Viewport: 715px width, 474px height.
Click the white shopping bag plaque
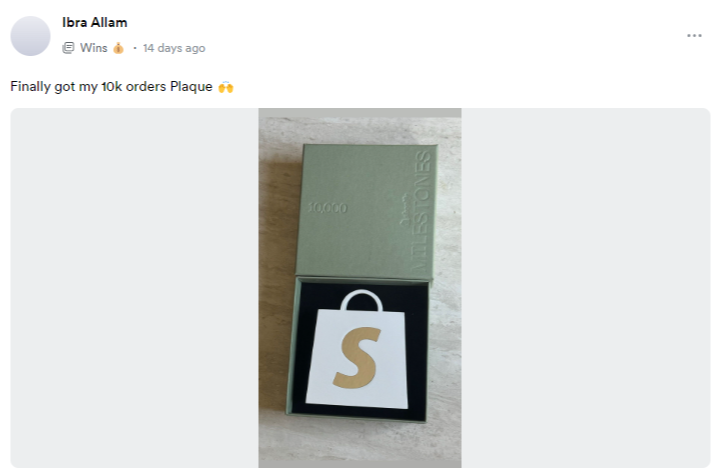357,351
